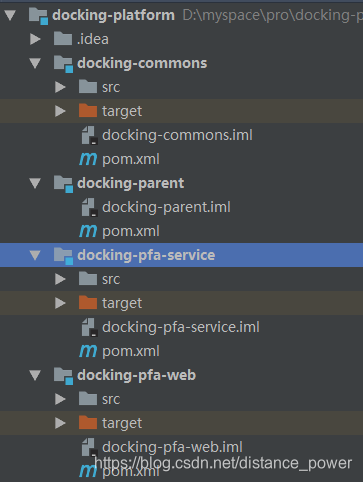Click the docking-parent module folder icon

click(x=63, y=183)
